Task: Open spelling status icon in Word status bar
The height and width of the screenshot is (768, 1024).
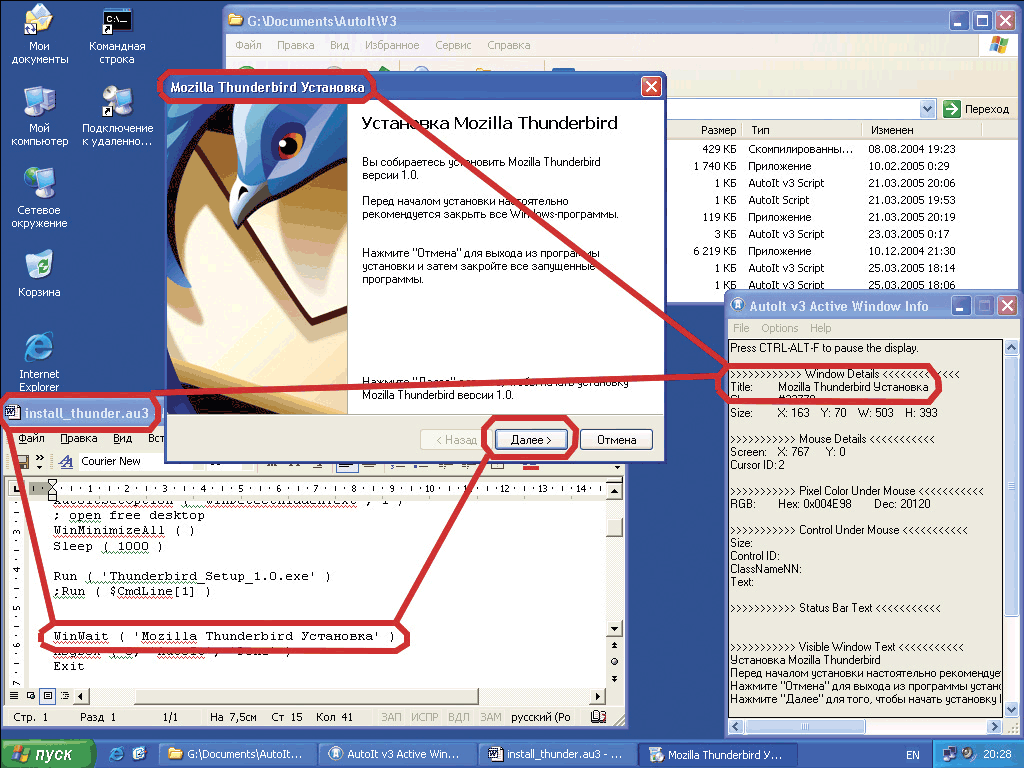Action: tap(598, 717)
